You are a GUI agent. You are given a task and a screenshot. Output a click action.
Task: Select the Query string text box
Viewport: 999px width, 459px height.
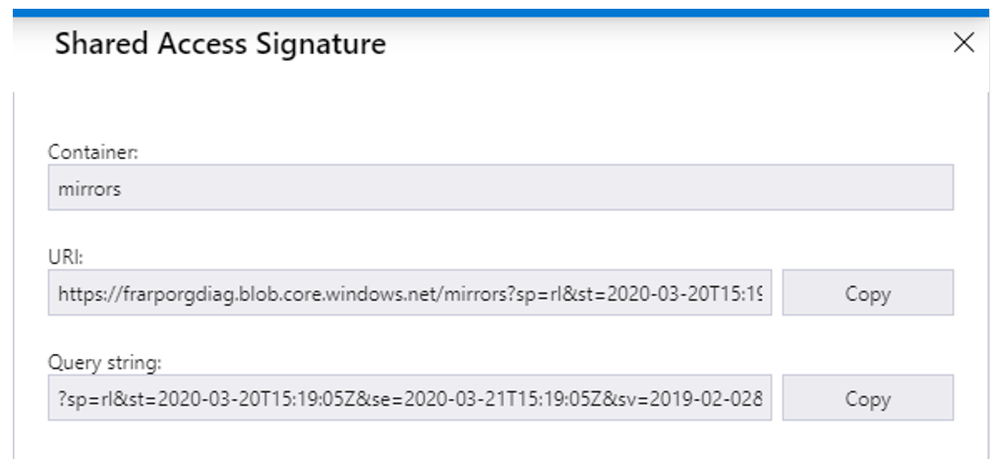pos(410,398)
